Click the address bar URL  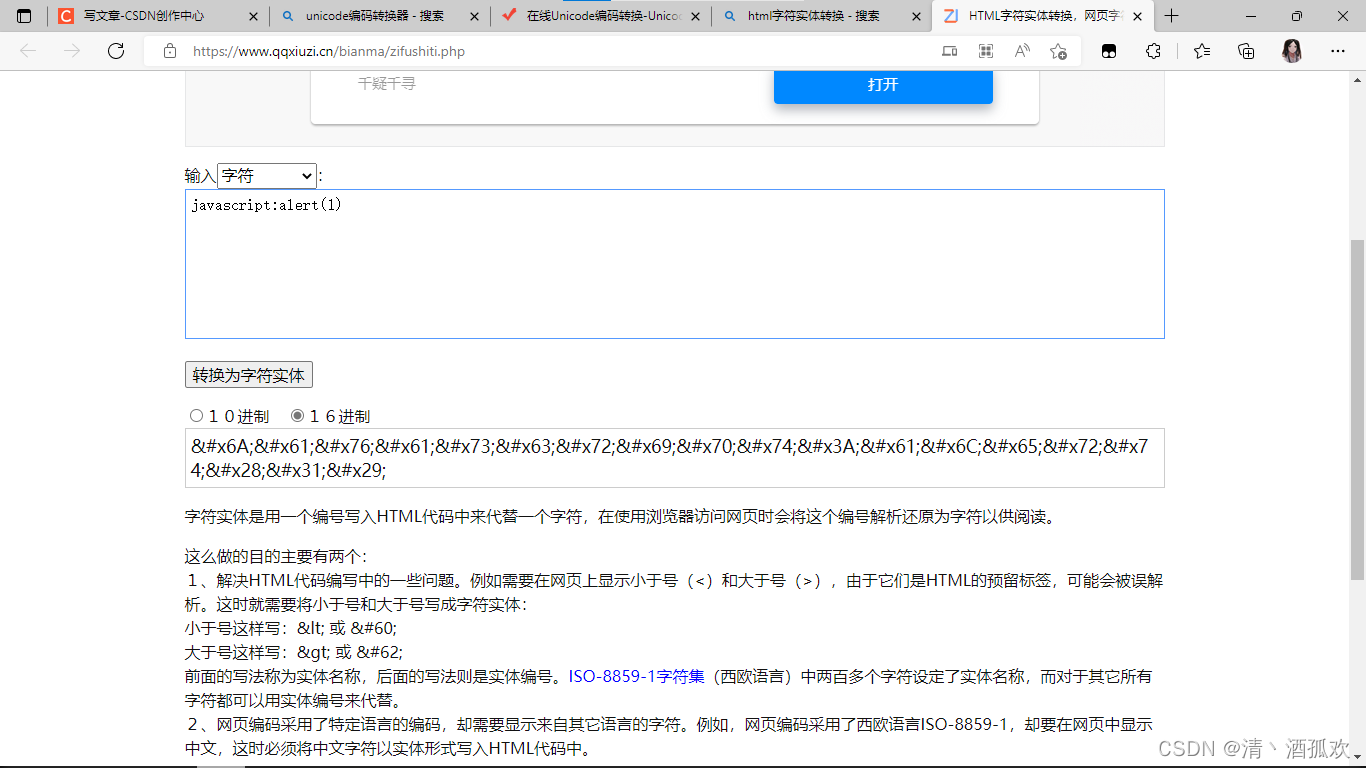click(329, 51)
